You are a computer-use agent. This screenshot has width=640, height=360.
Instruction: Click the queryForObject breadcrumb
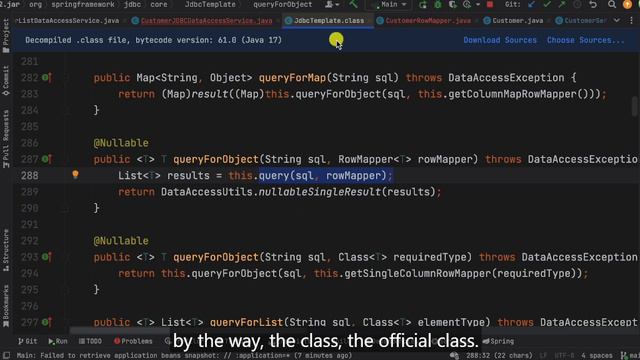coord(282,4)
